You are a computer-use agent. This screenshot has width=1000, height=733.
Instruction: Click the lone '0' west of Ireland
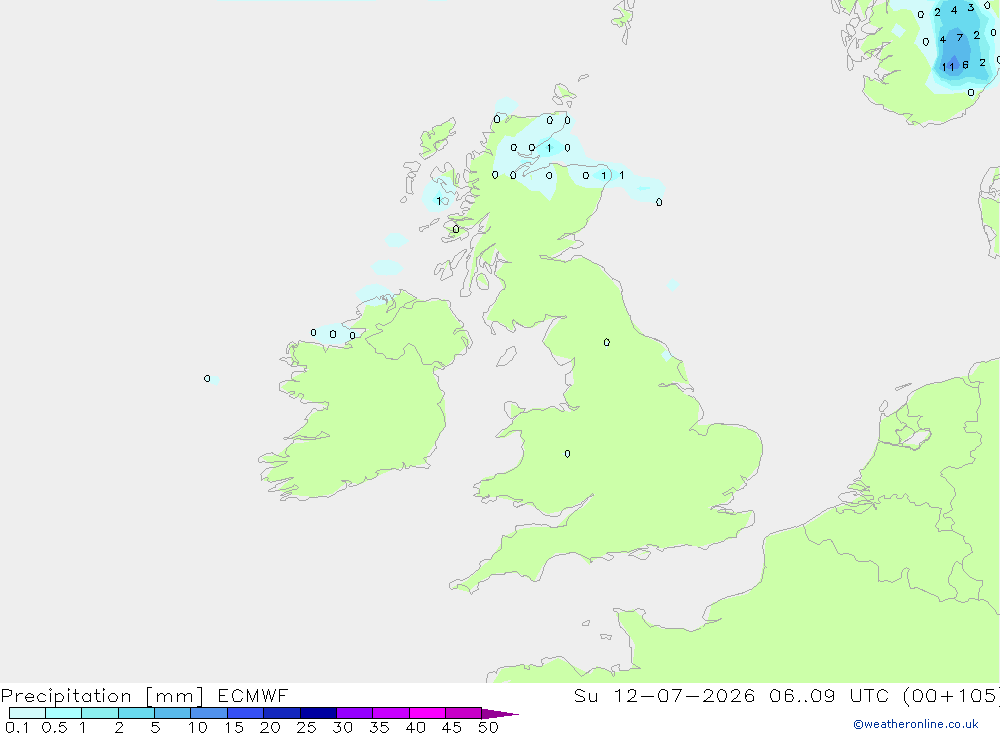point(207,378)
